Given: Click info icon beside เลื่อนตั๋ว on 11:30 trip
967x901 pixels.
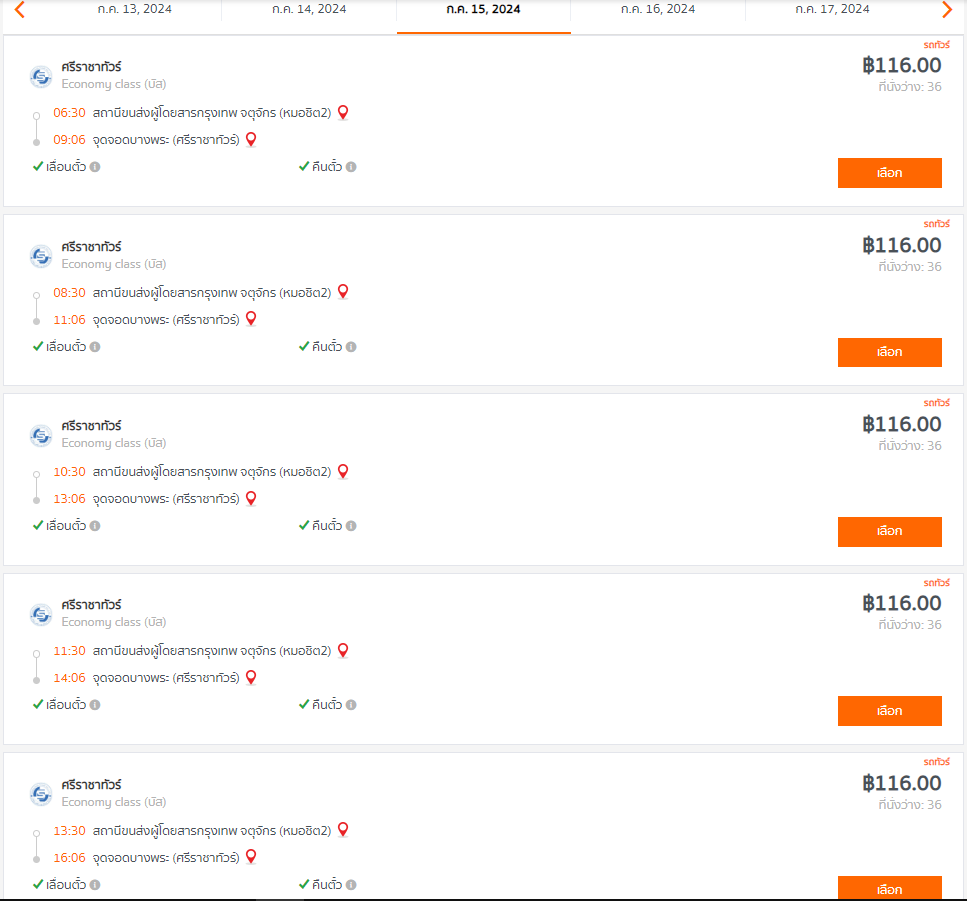Looking at the screenshot, I should point(94,705).
